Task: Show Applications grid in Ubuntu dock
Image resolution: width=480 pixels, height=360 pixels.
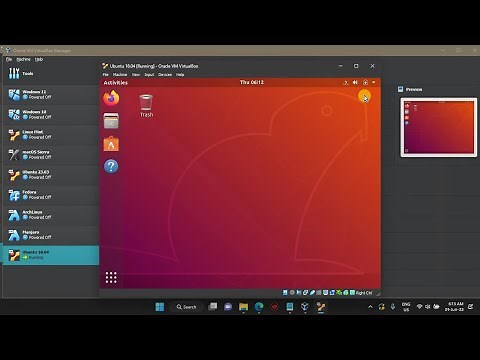Action: point(111,277)
